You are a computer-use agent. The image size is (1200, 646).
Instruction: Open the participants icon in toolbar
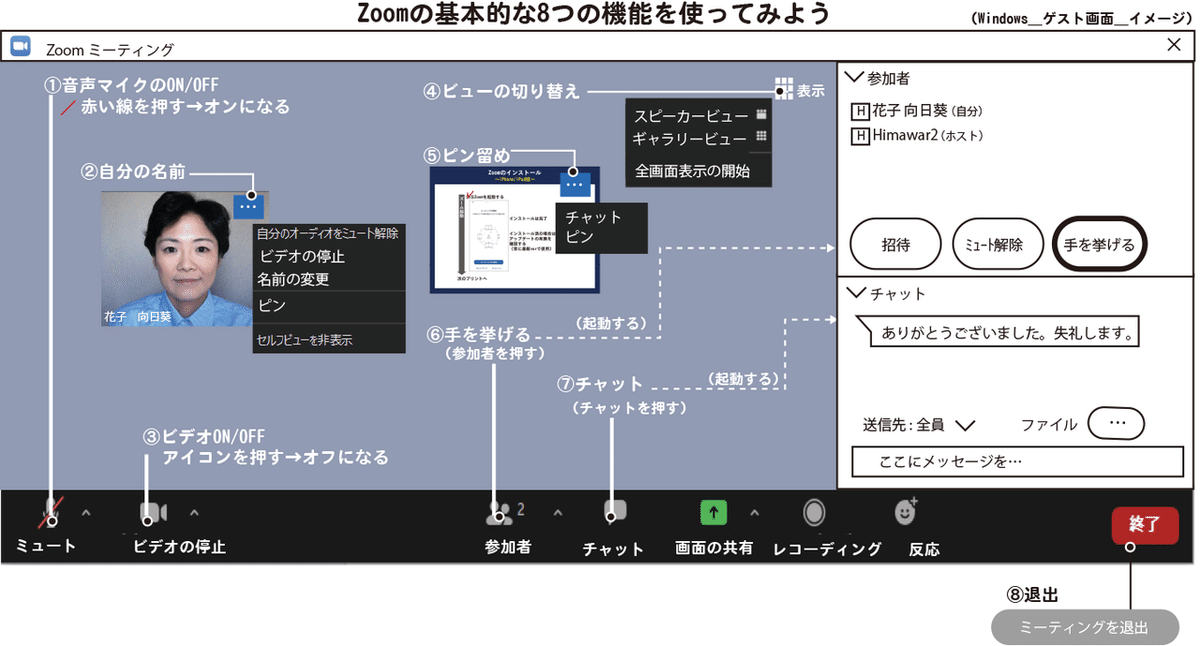pos(498,514)
